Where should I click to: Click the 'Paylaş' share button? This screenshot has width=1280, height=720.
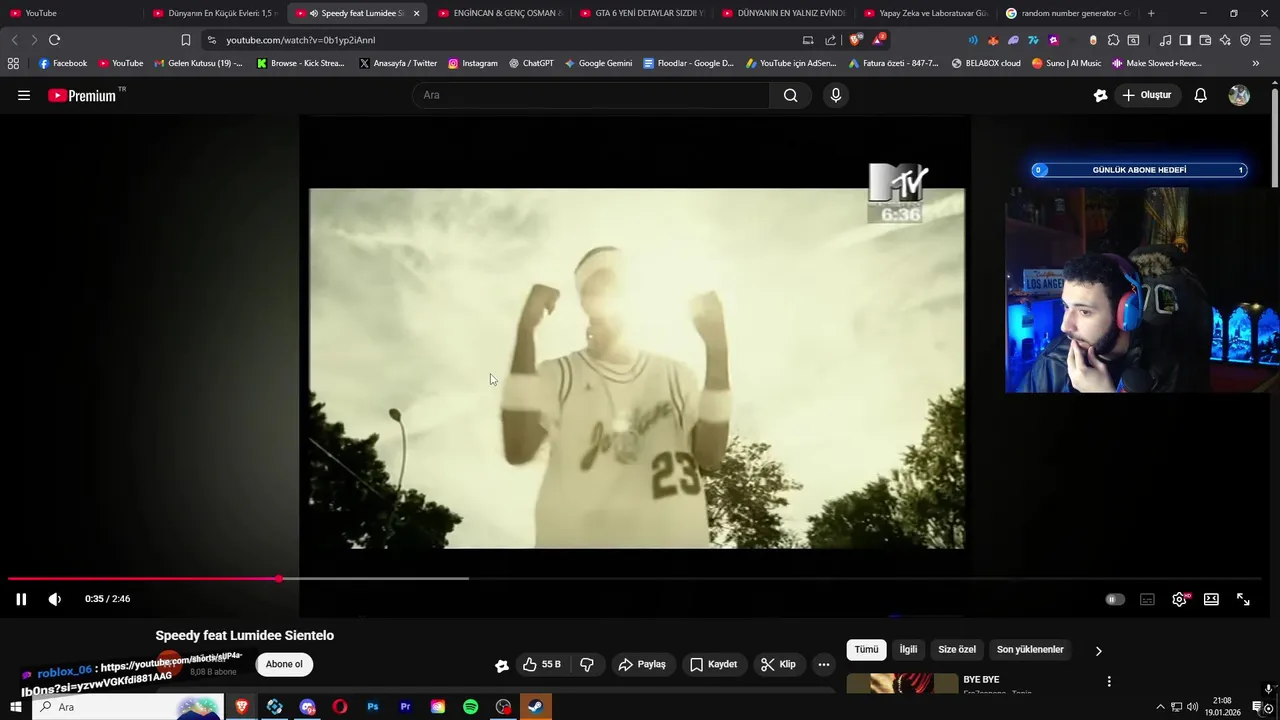coord(642,664)
